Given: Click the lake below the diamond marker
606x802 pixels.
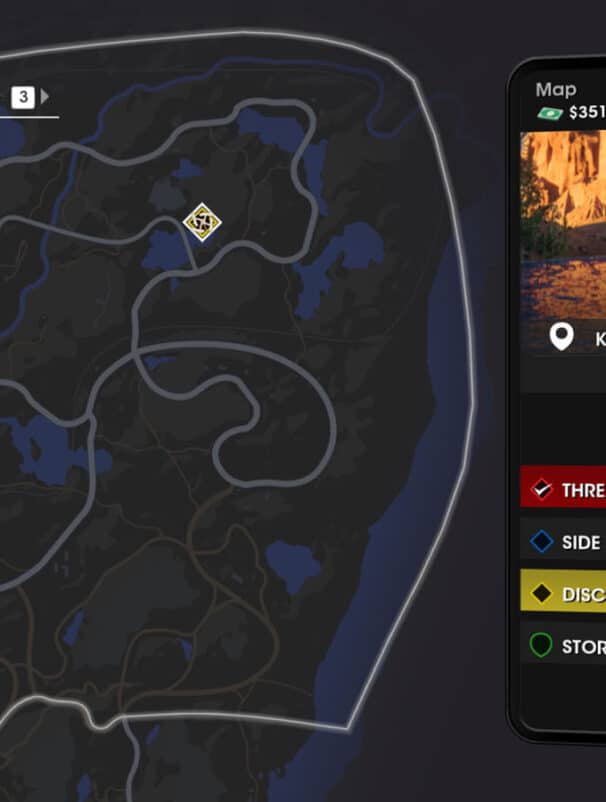Looking at the screenshot, I should click(x=167, y=251).
